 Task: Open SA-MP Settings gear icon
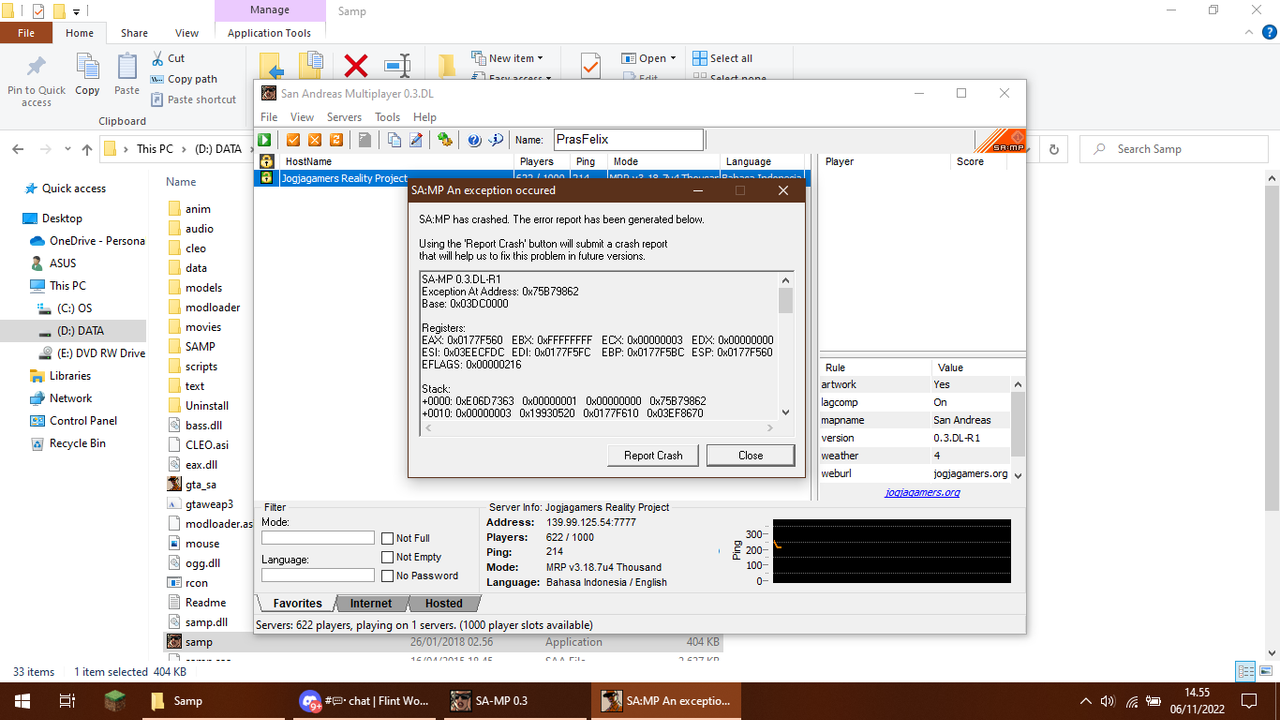pyautogui.click(x=445, y=140)
